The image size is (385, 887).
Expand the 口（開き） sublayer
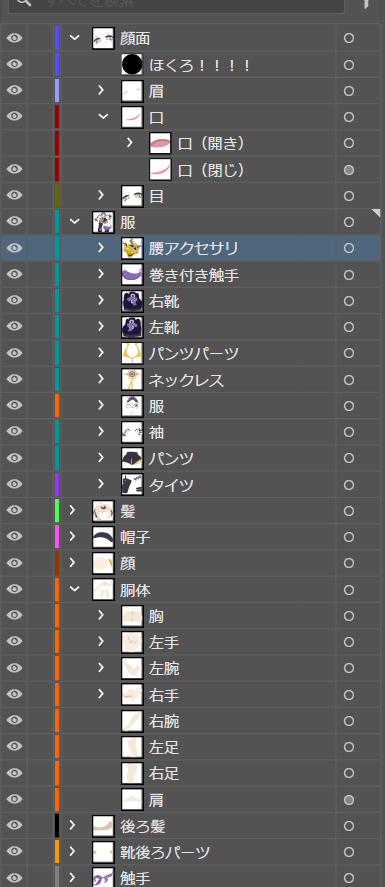pyautogui.click(x=129, y=143)
